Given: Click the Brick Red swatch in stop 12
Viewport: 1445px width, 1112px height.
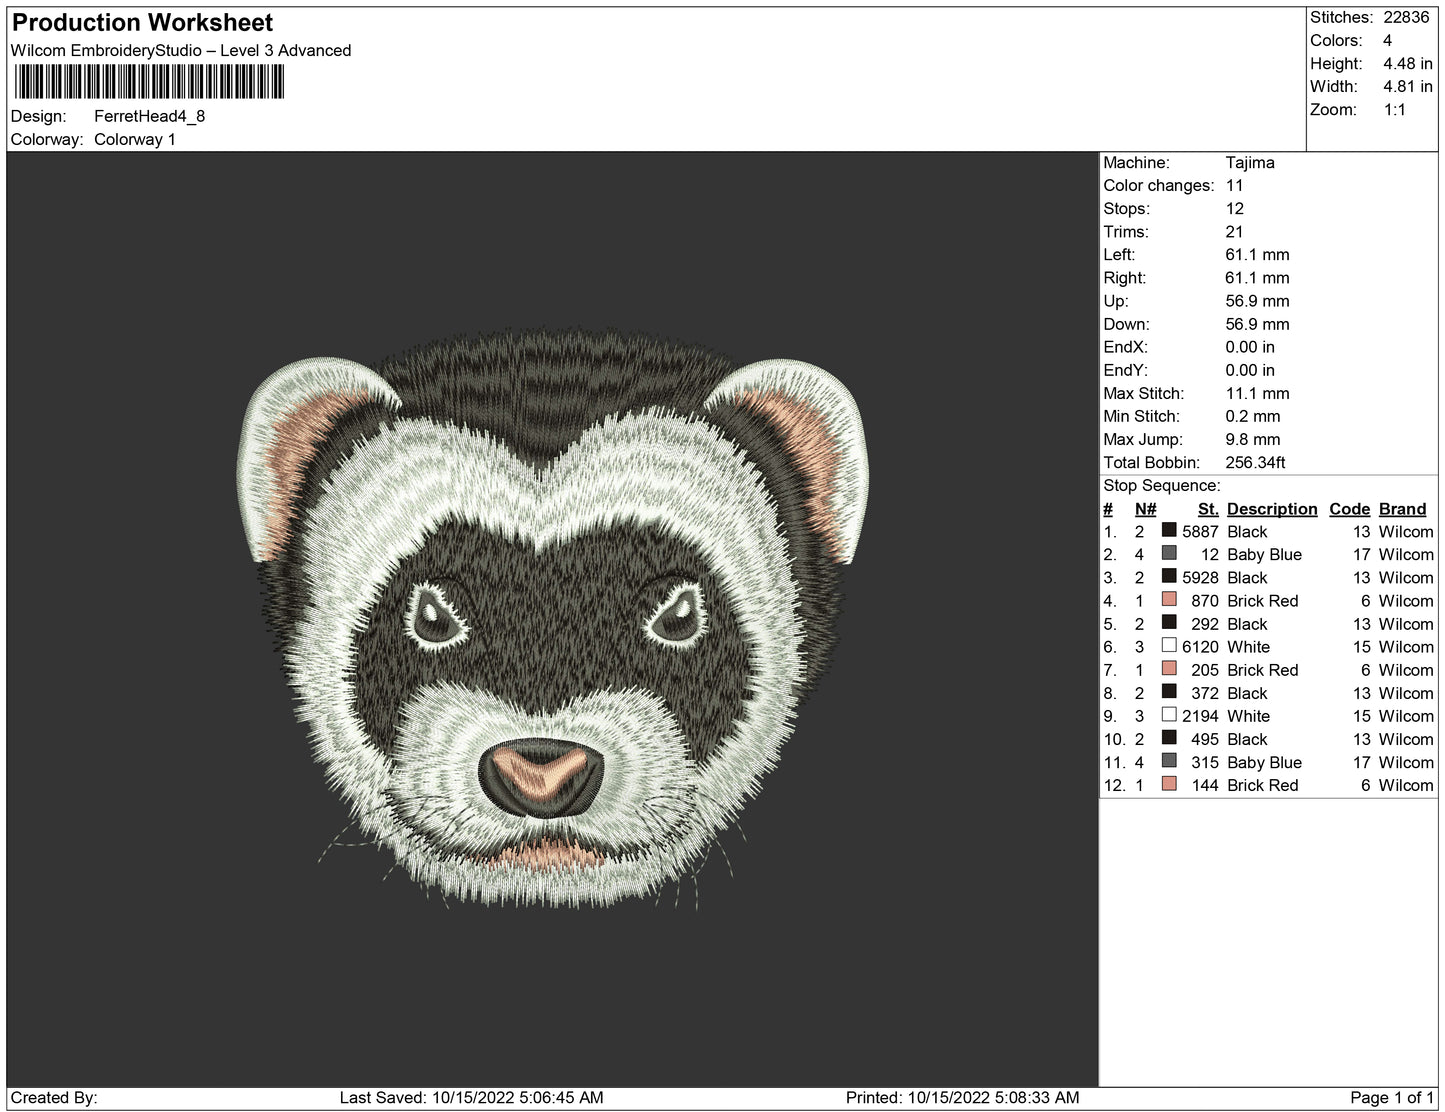Looking at the screenshot, I should (1168, 785).
